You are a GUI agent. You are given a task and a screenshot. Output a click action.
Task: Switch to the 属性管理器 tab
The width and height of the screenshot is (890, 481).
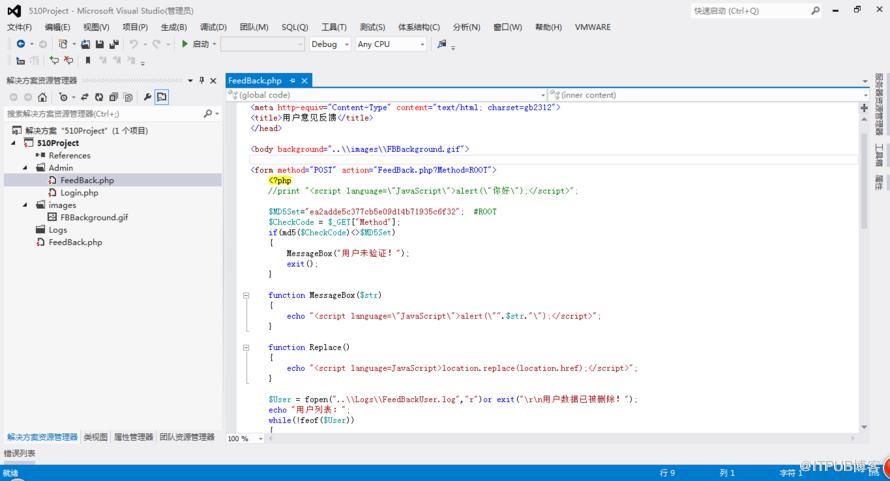(133, 437)
